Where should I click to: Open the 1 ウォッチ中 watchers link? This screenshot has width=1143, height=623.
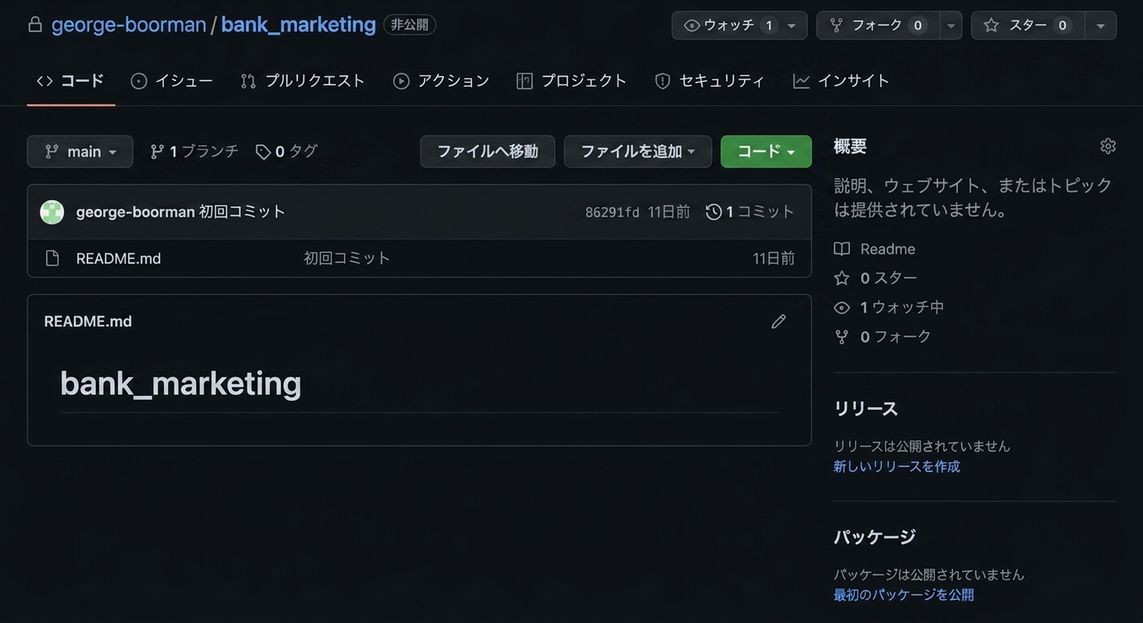tap(902, 307)
